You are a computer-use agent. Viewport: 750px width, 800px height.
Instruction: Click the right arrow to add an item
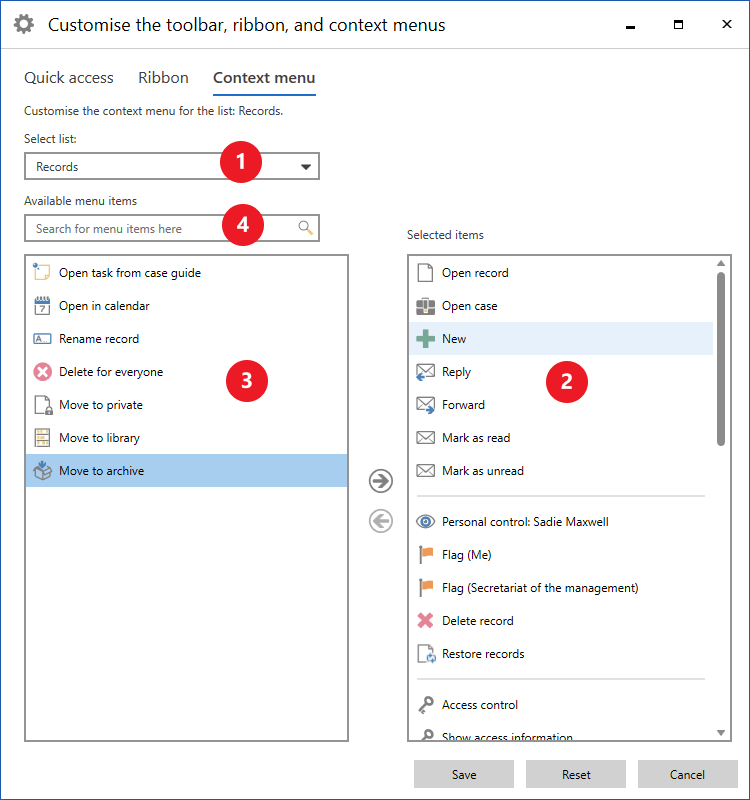point(380,481)
